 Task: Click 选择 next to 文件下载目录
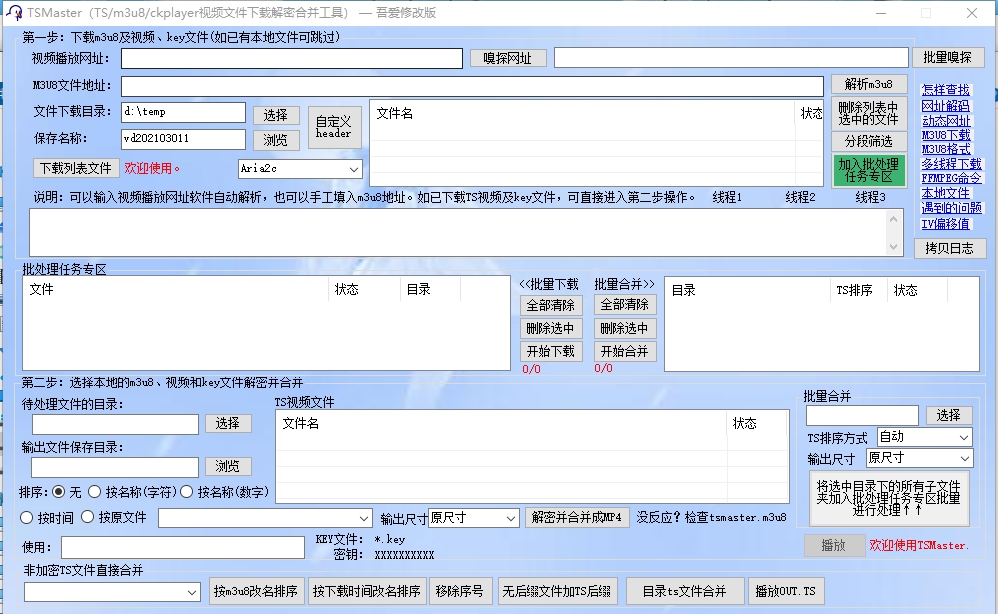click(x=276, y=115)
